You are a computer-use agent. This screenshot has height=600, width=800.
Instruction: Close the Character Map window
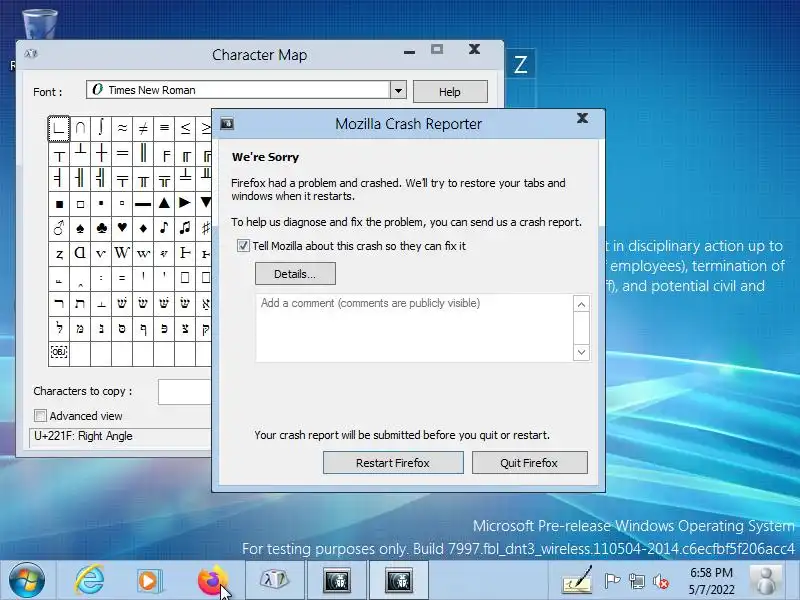pos(474,49)
